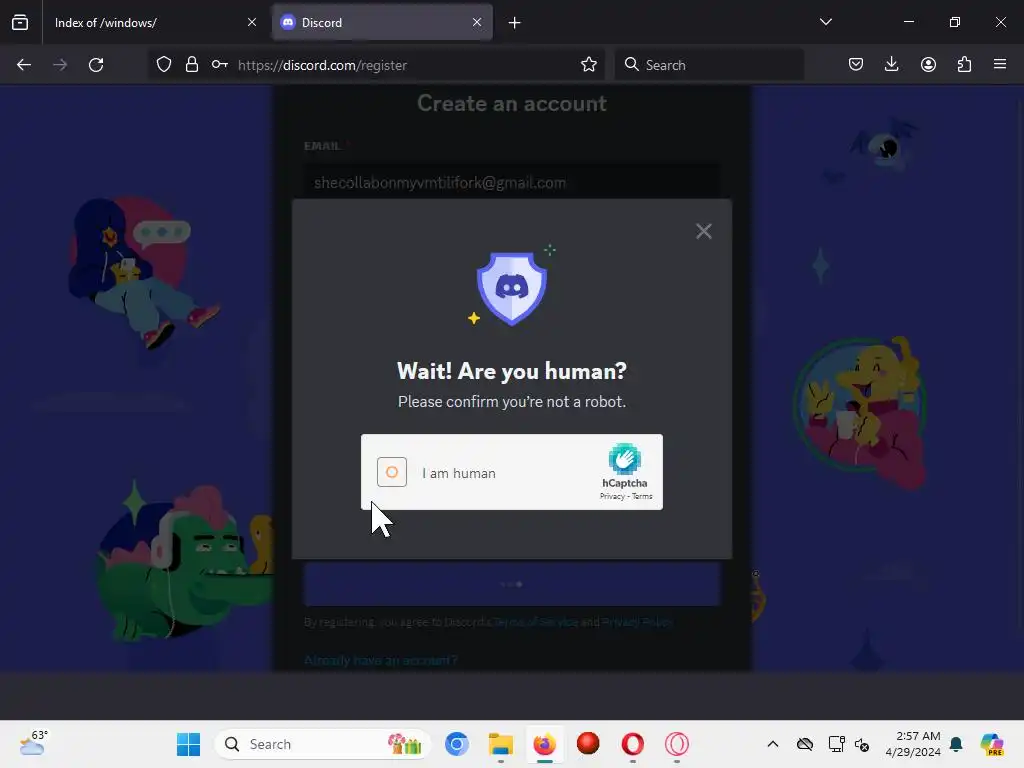Open Firefox account icon
This screenshot has height=768, width=1024.
pos(928,65)
